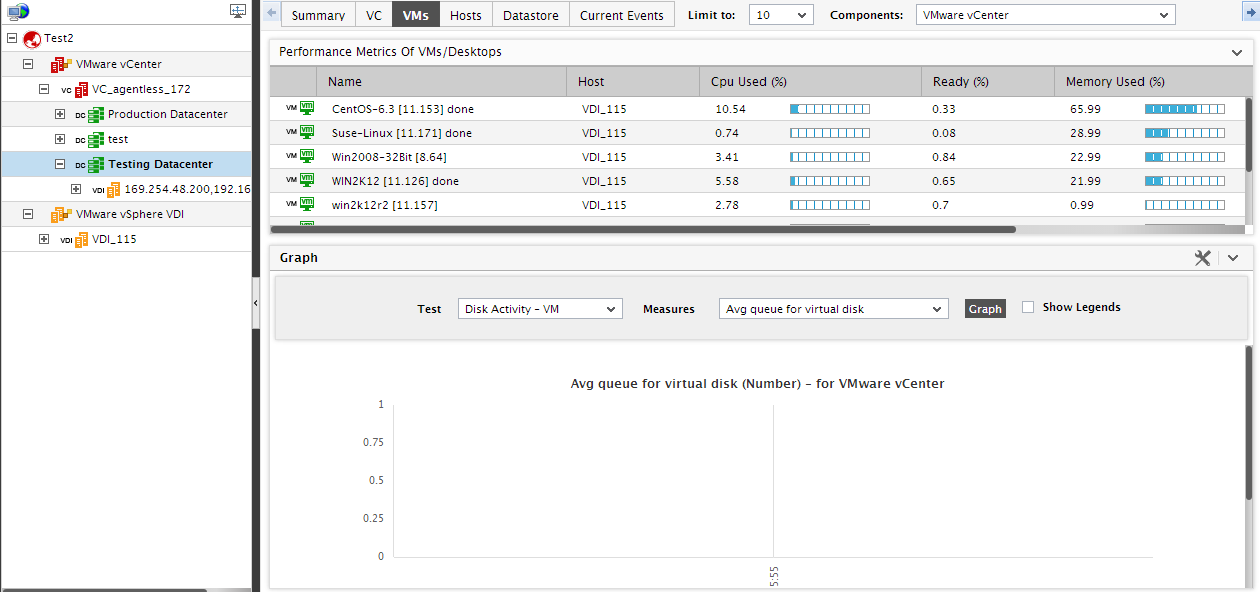Click the VM icon for CentOS-6.3
Viewport: 1260px width, 592px height.
click(x=308, y=108)
